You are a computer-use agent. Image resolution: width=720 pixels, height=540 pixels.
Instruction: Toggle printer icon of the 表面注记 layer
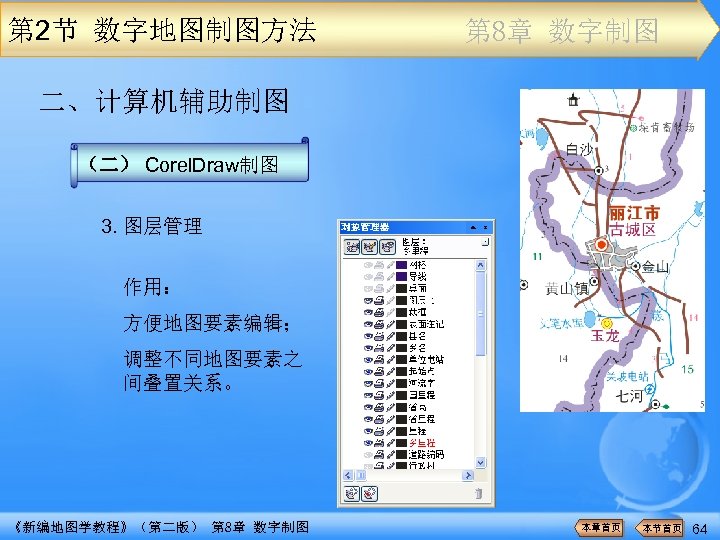379,324
